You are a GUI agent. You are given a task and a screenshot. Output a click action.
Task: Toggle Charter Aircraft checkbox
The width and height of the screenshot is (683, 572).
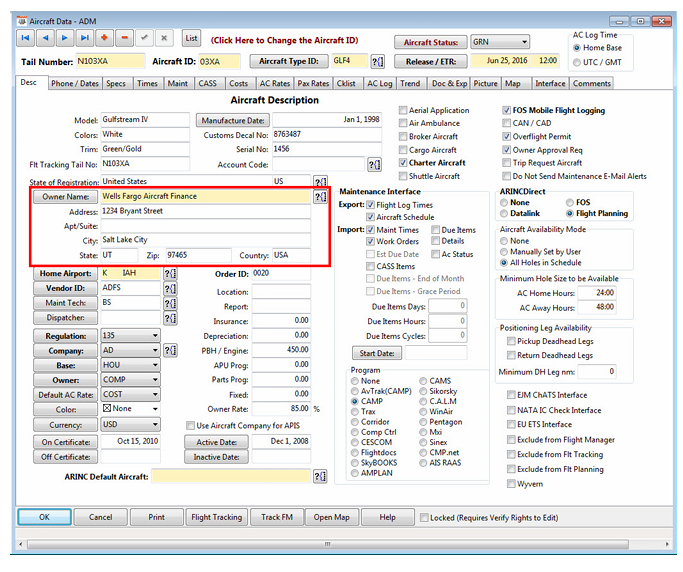(403, 162)
